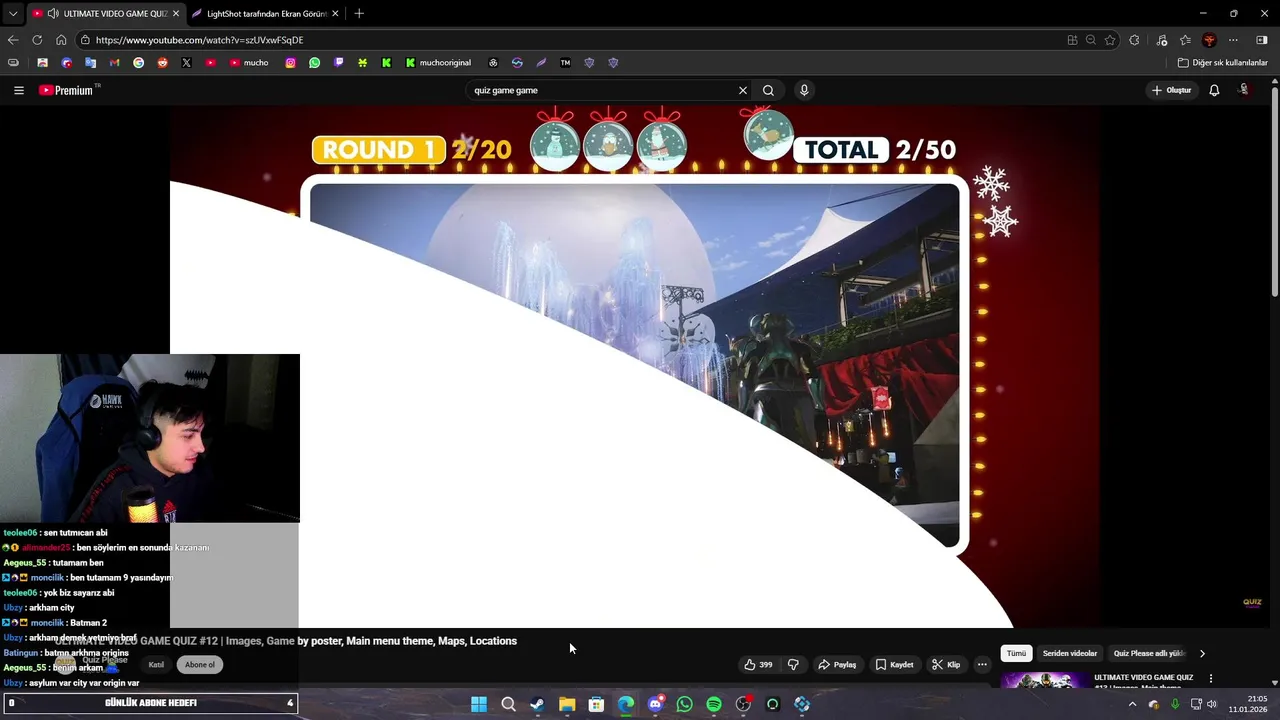1280x720 pixels.
Task: Toggle the Edge sidebar panel button
Action: pyautogui.click(x=1261, y=40)
